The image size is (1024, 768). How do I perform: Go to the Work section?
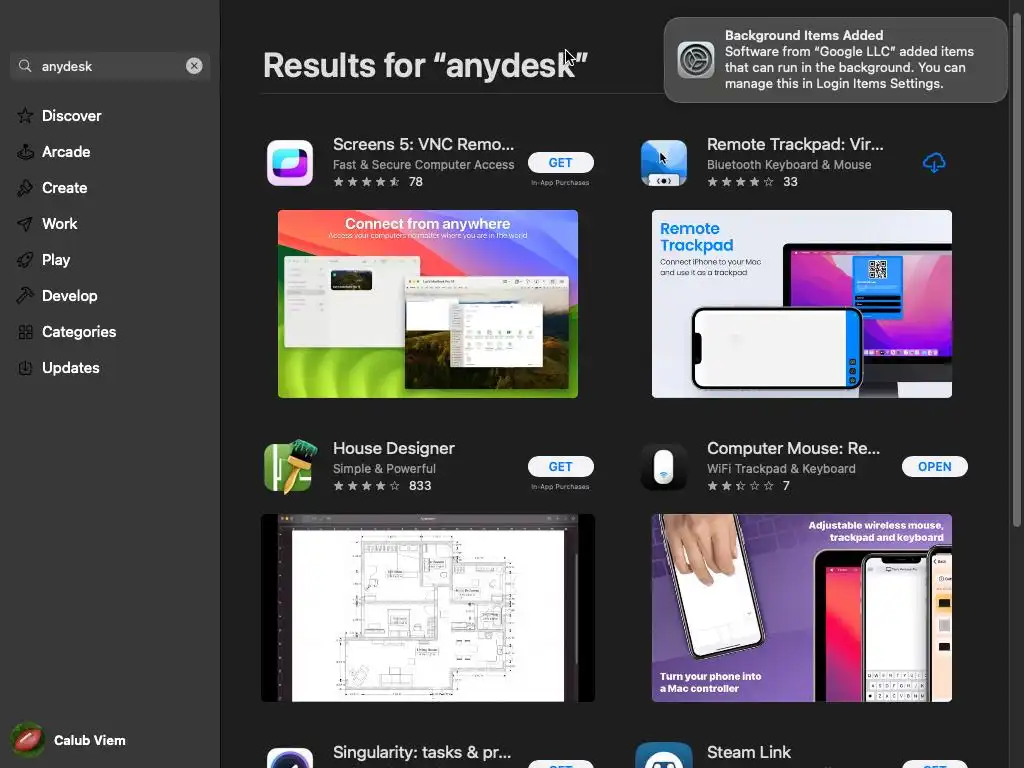point(59,223)
